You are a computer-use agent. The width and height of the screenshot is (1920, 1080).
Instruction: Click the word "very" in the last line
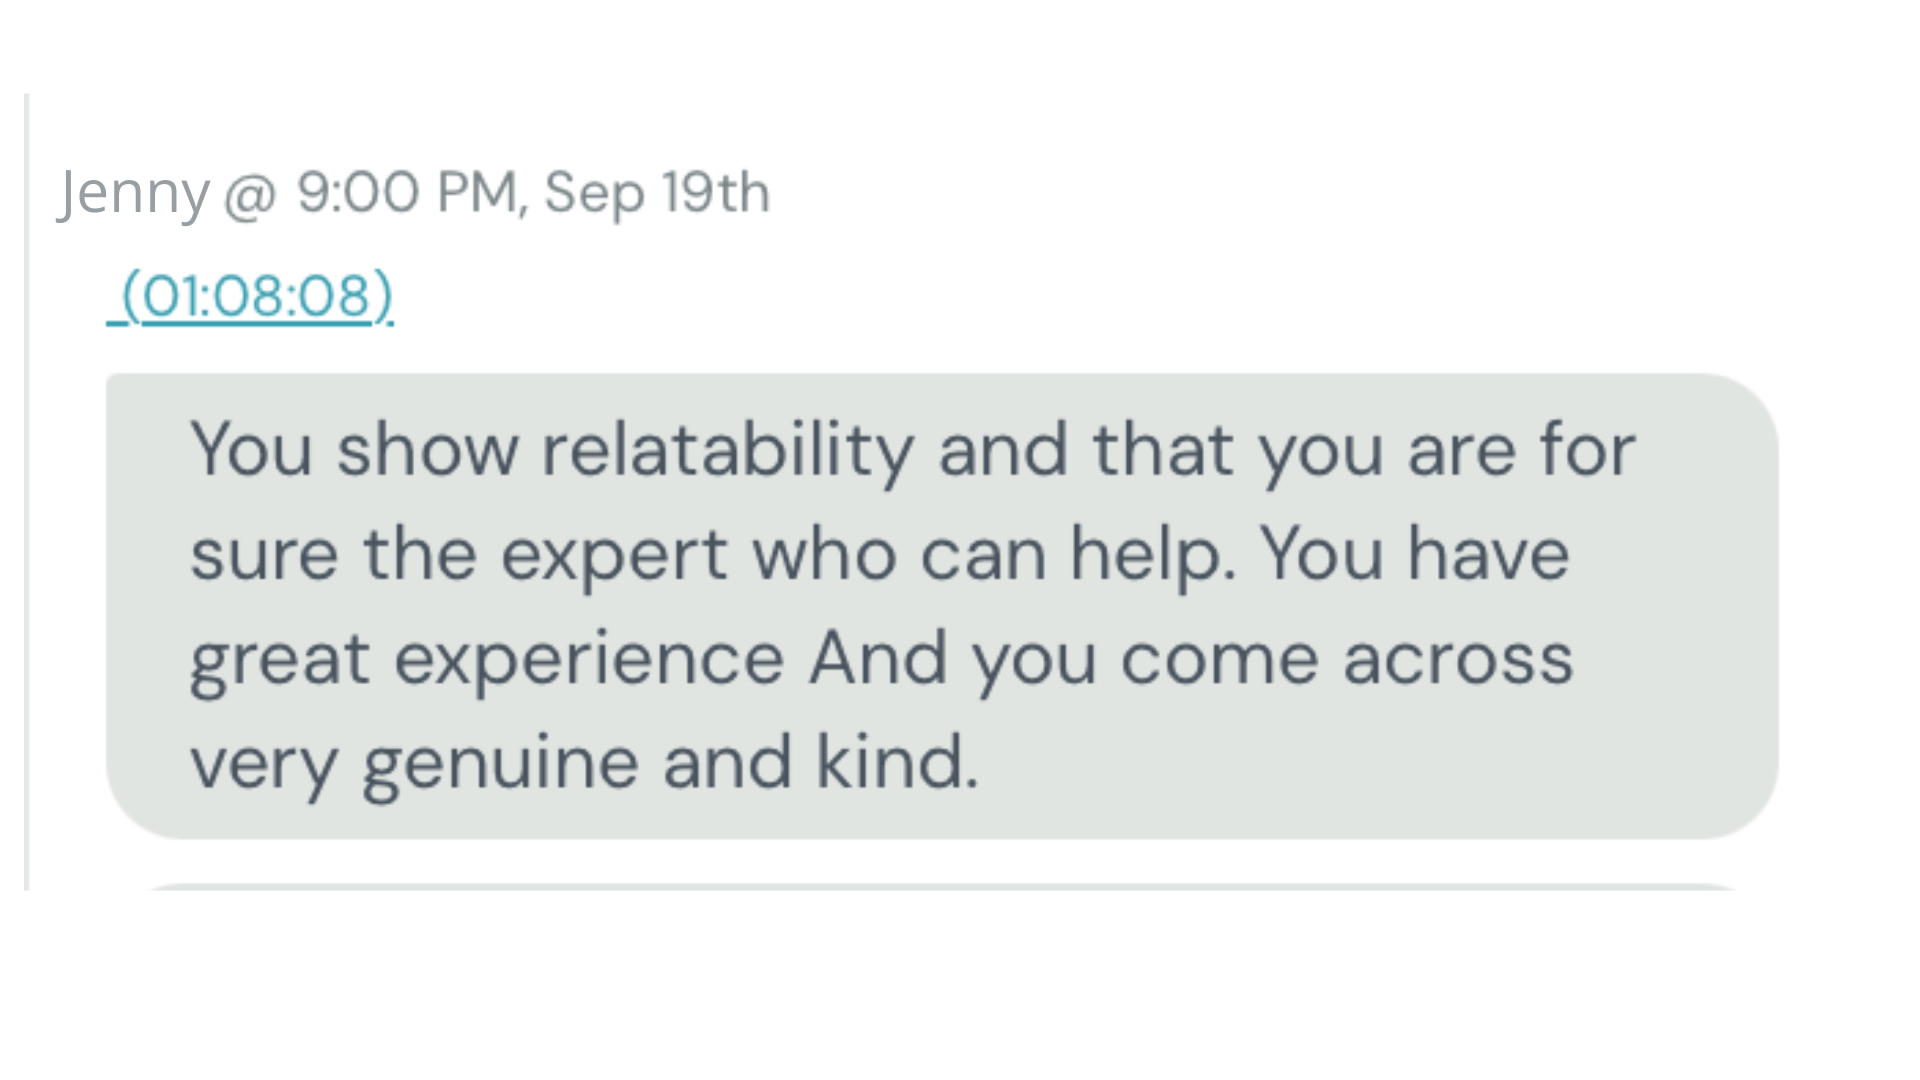[264, 764]
